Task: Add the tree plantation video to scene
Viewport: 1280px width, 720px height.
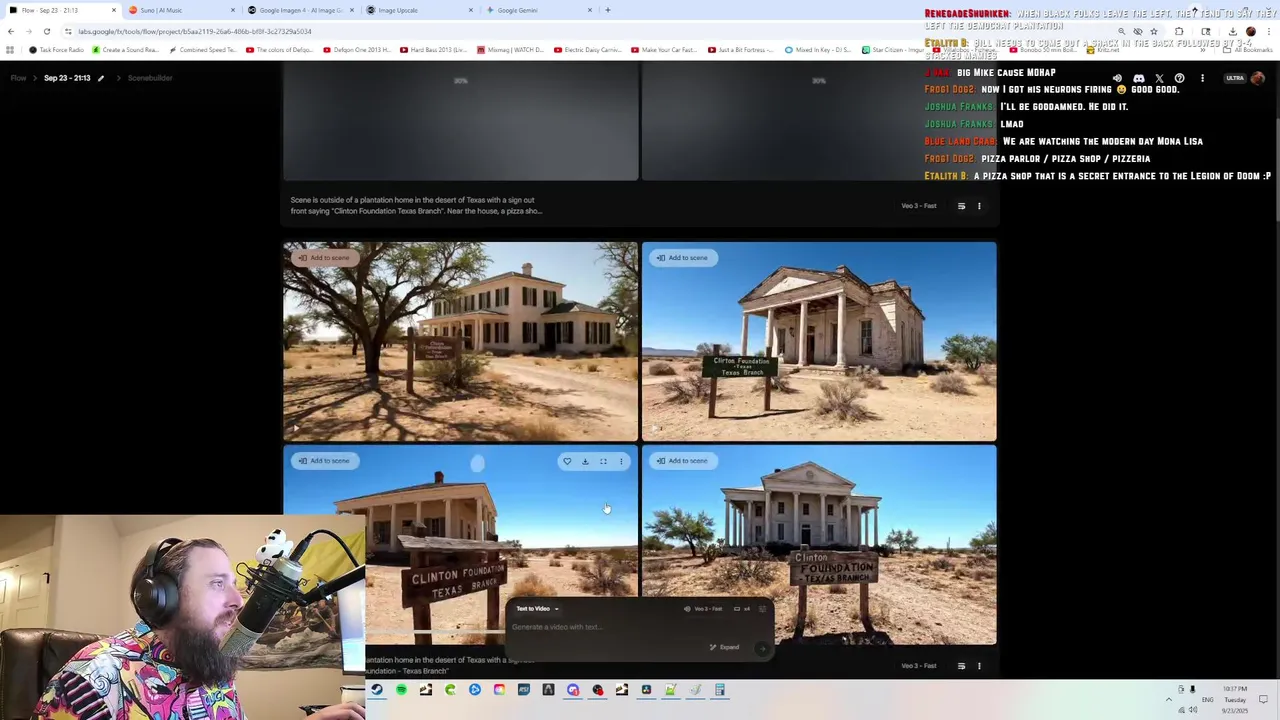Action: 323,258
